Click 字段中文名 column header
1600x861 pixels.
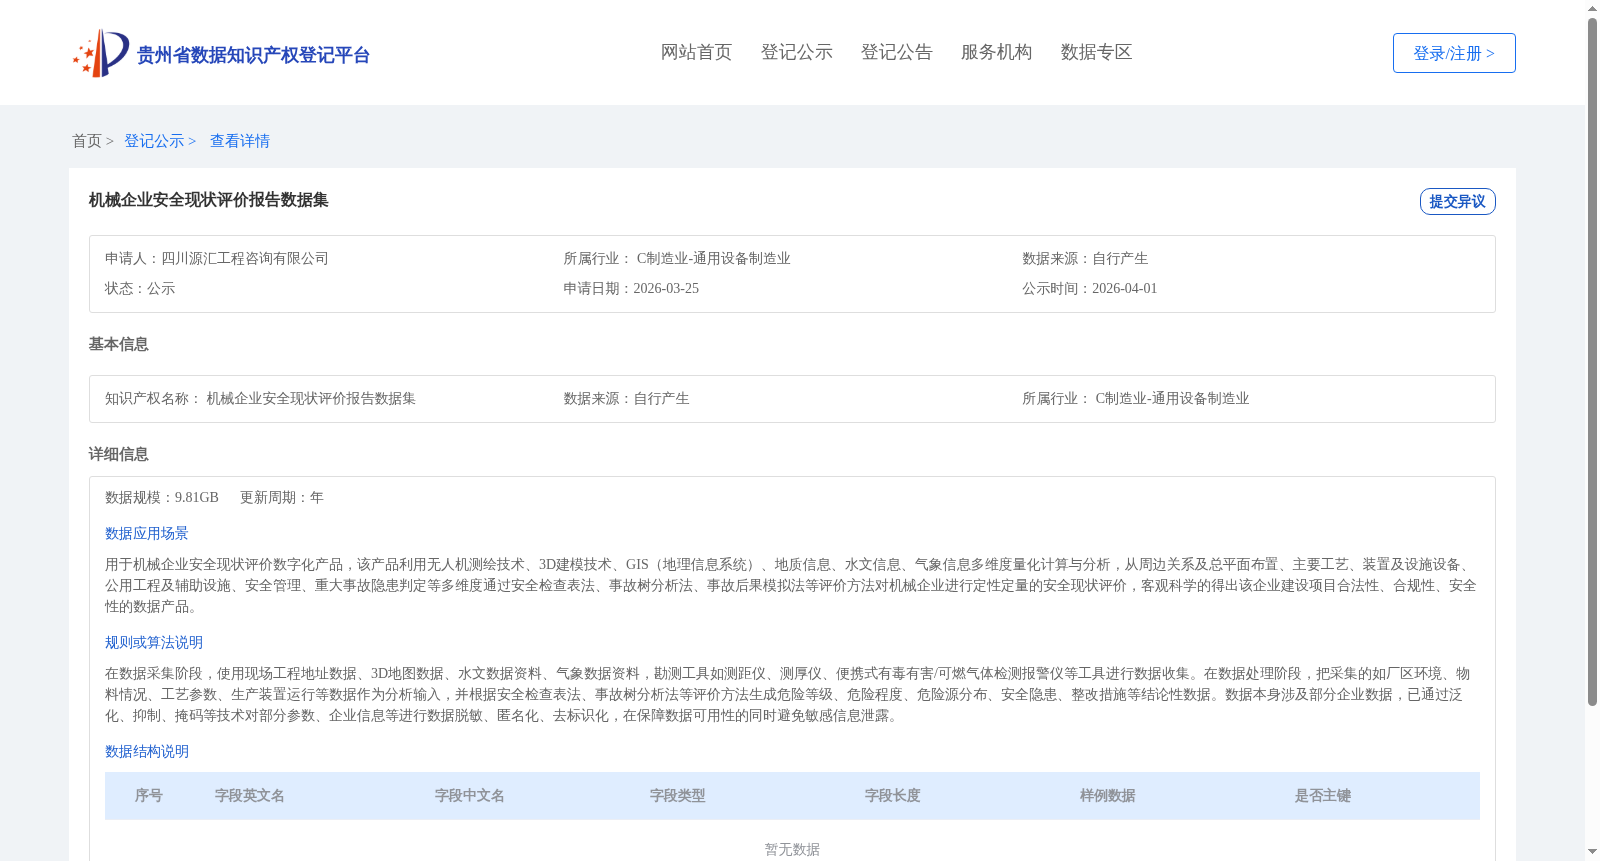pos(470,796)
